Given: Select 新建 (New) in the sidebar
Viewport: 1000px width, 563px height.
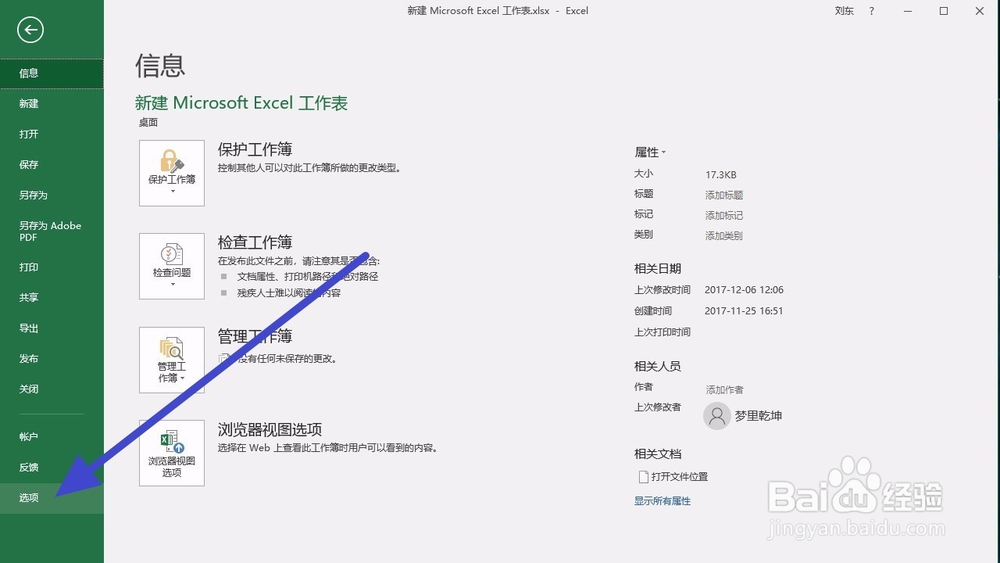Looking at the screenshot, I should point(52,103).
